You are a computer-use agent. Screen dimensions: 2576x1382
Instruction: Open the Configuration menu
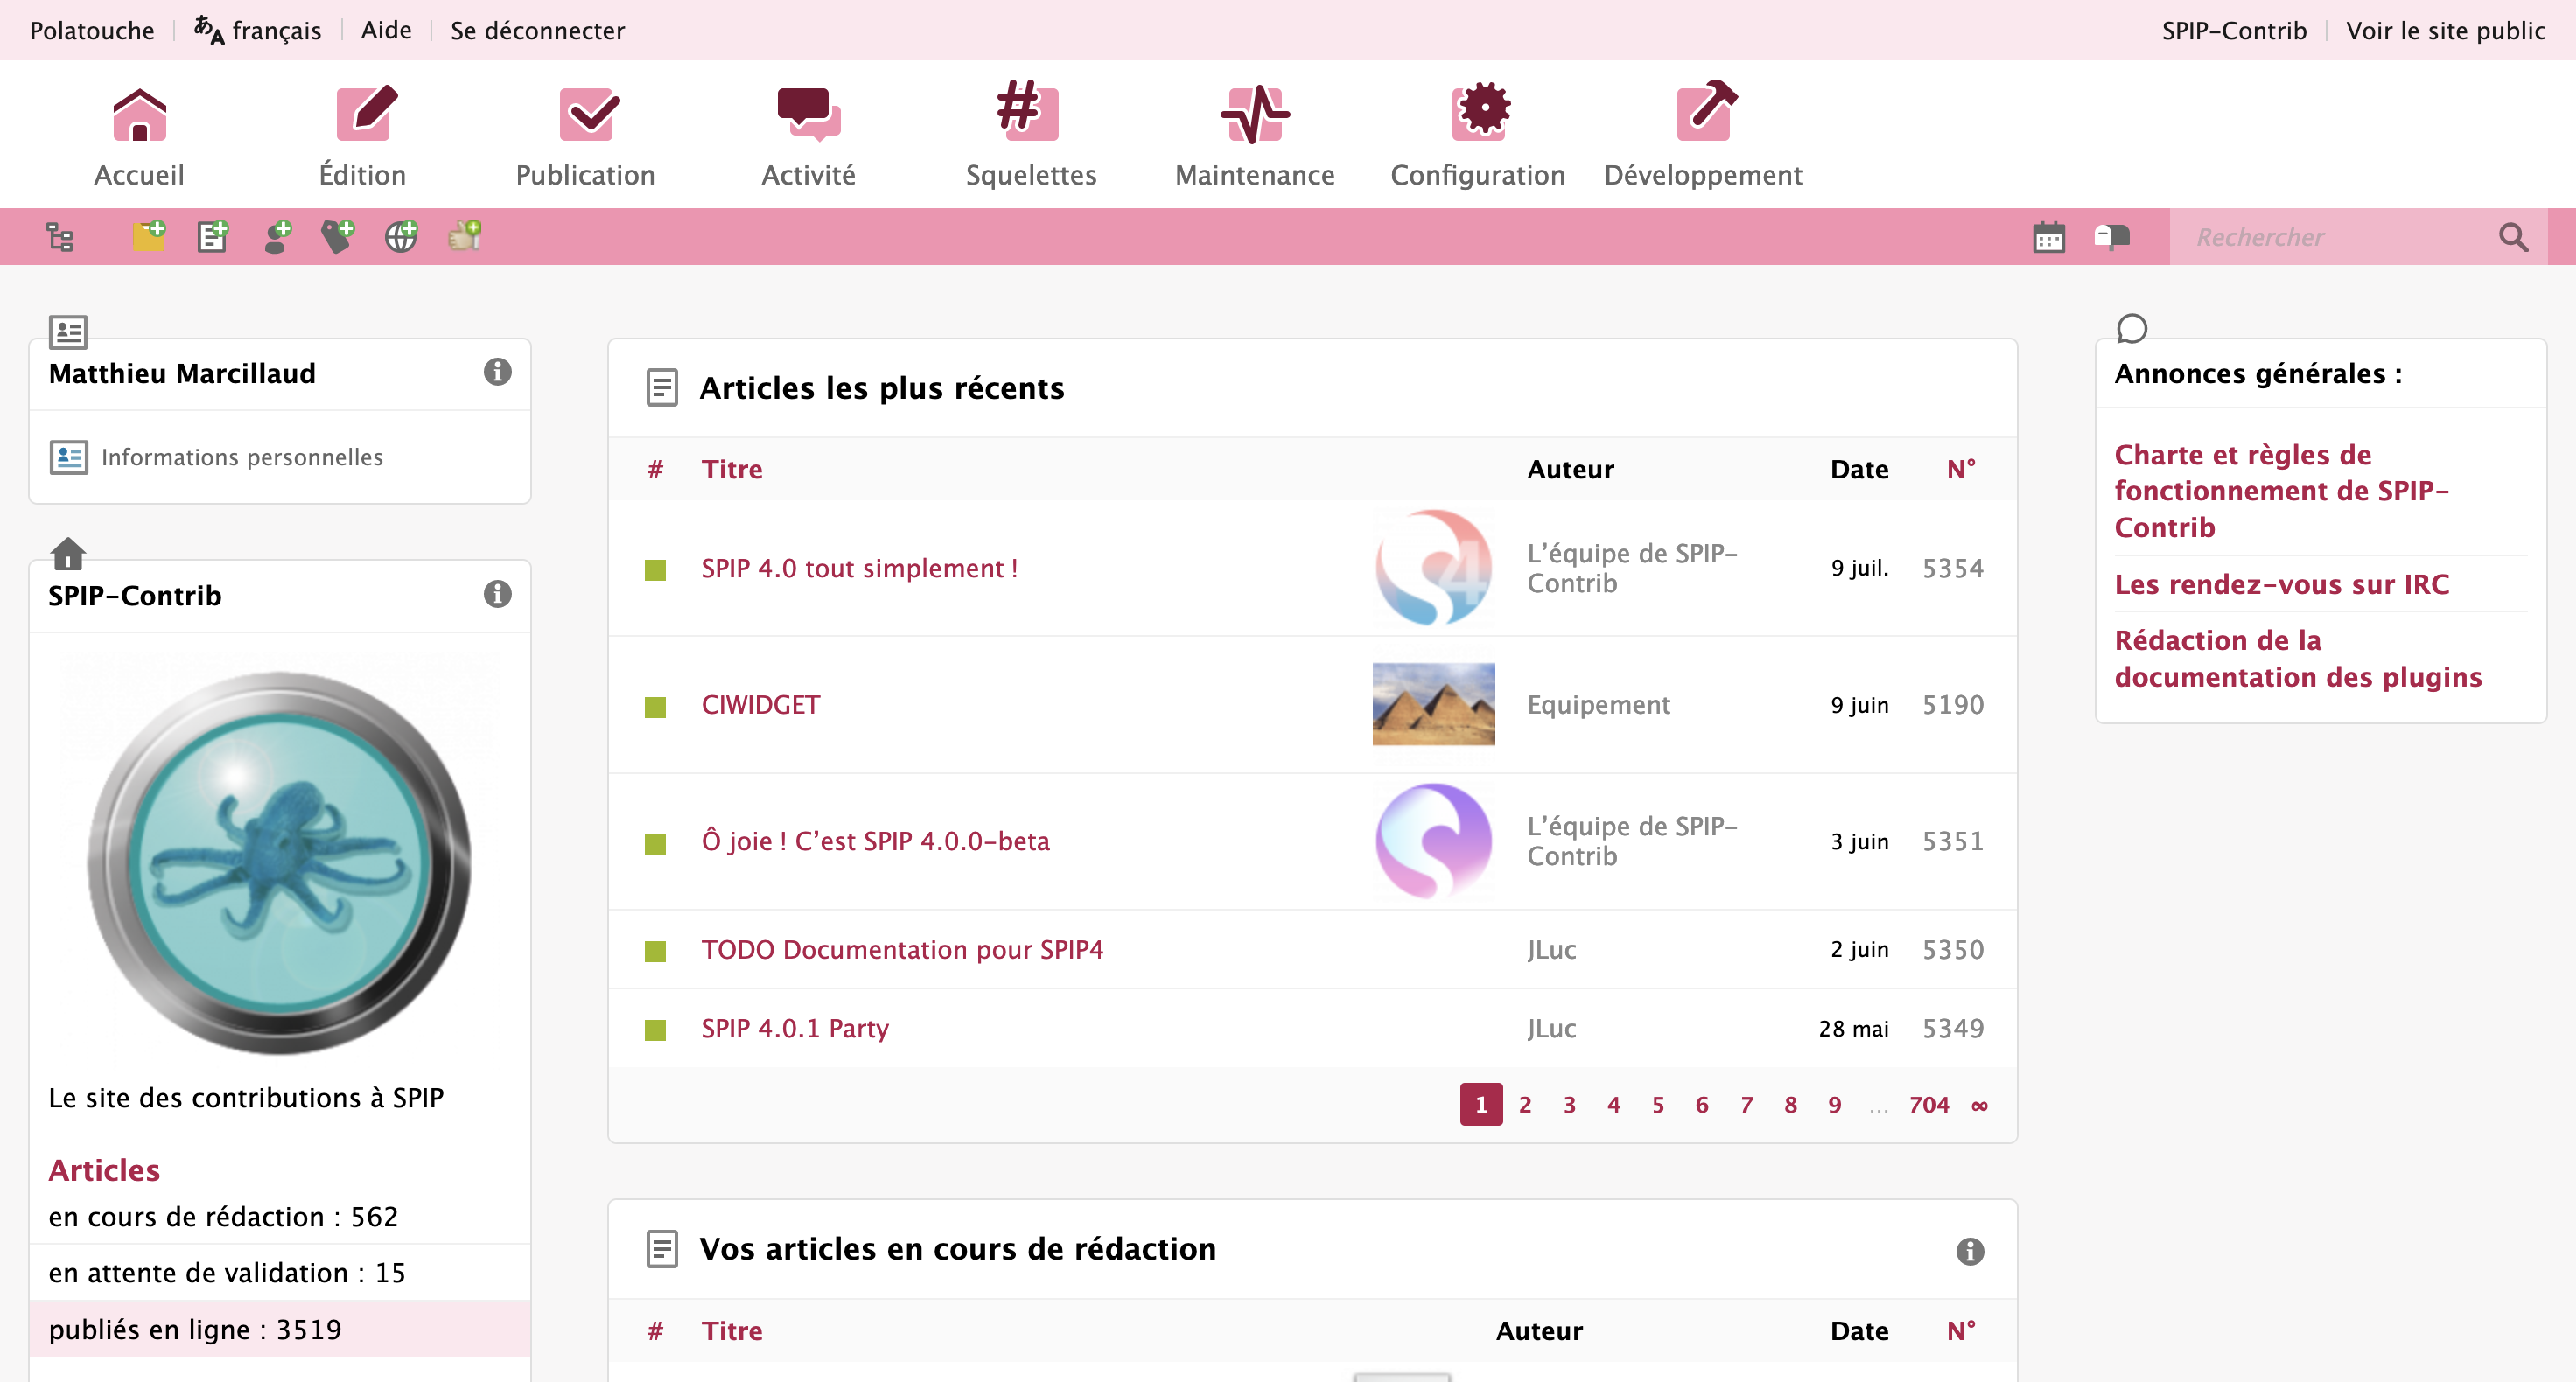(x=1477, y=136)
